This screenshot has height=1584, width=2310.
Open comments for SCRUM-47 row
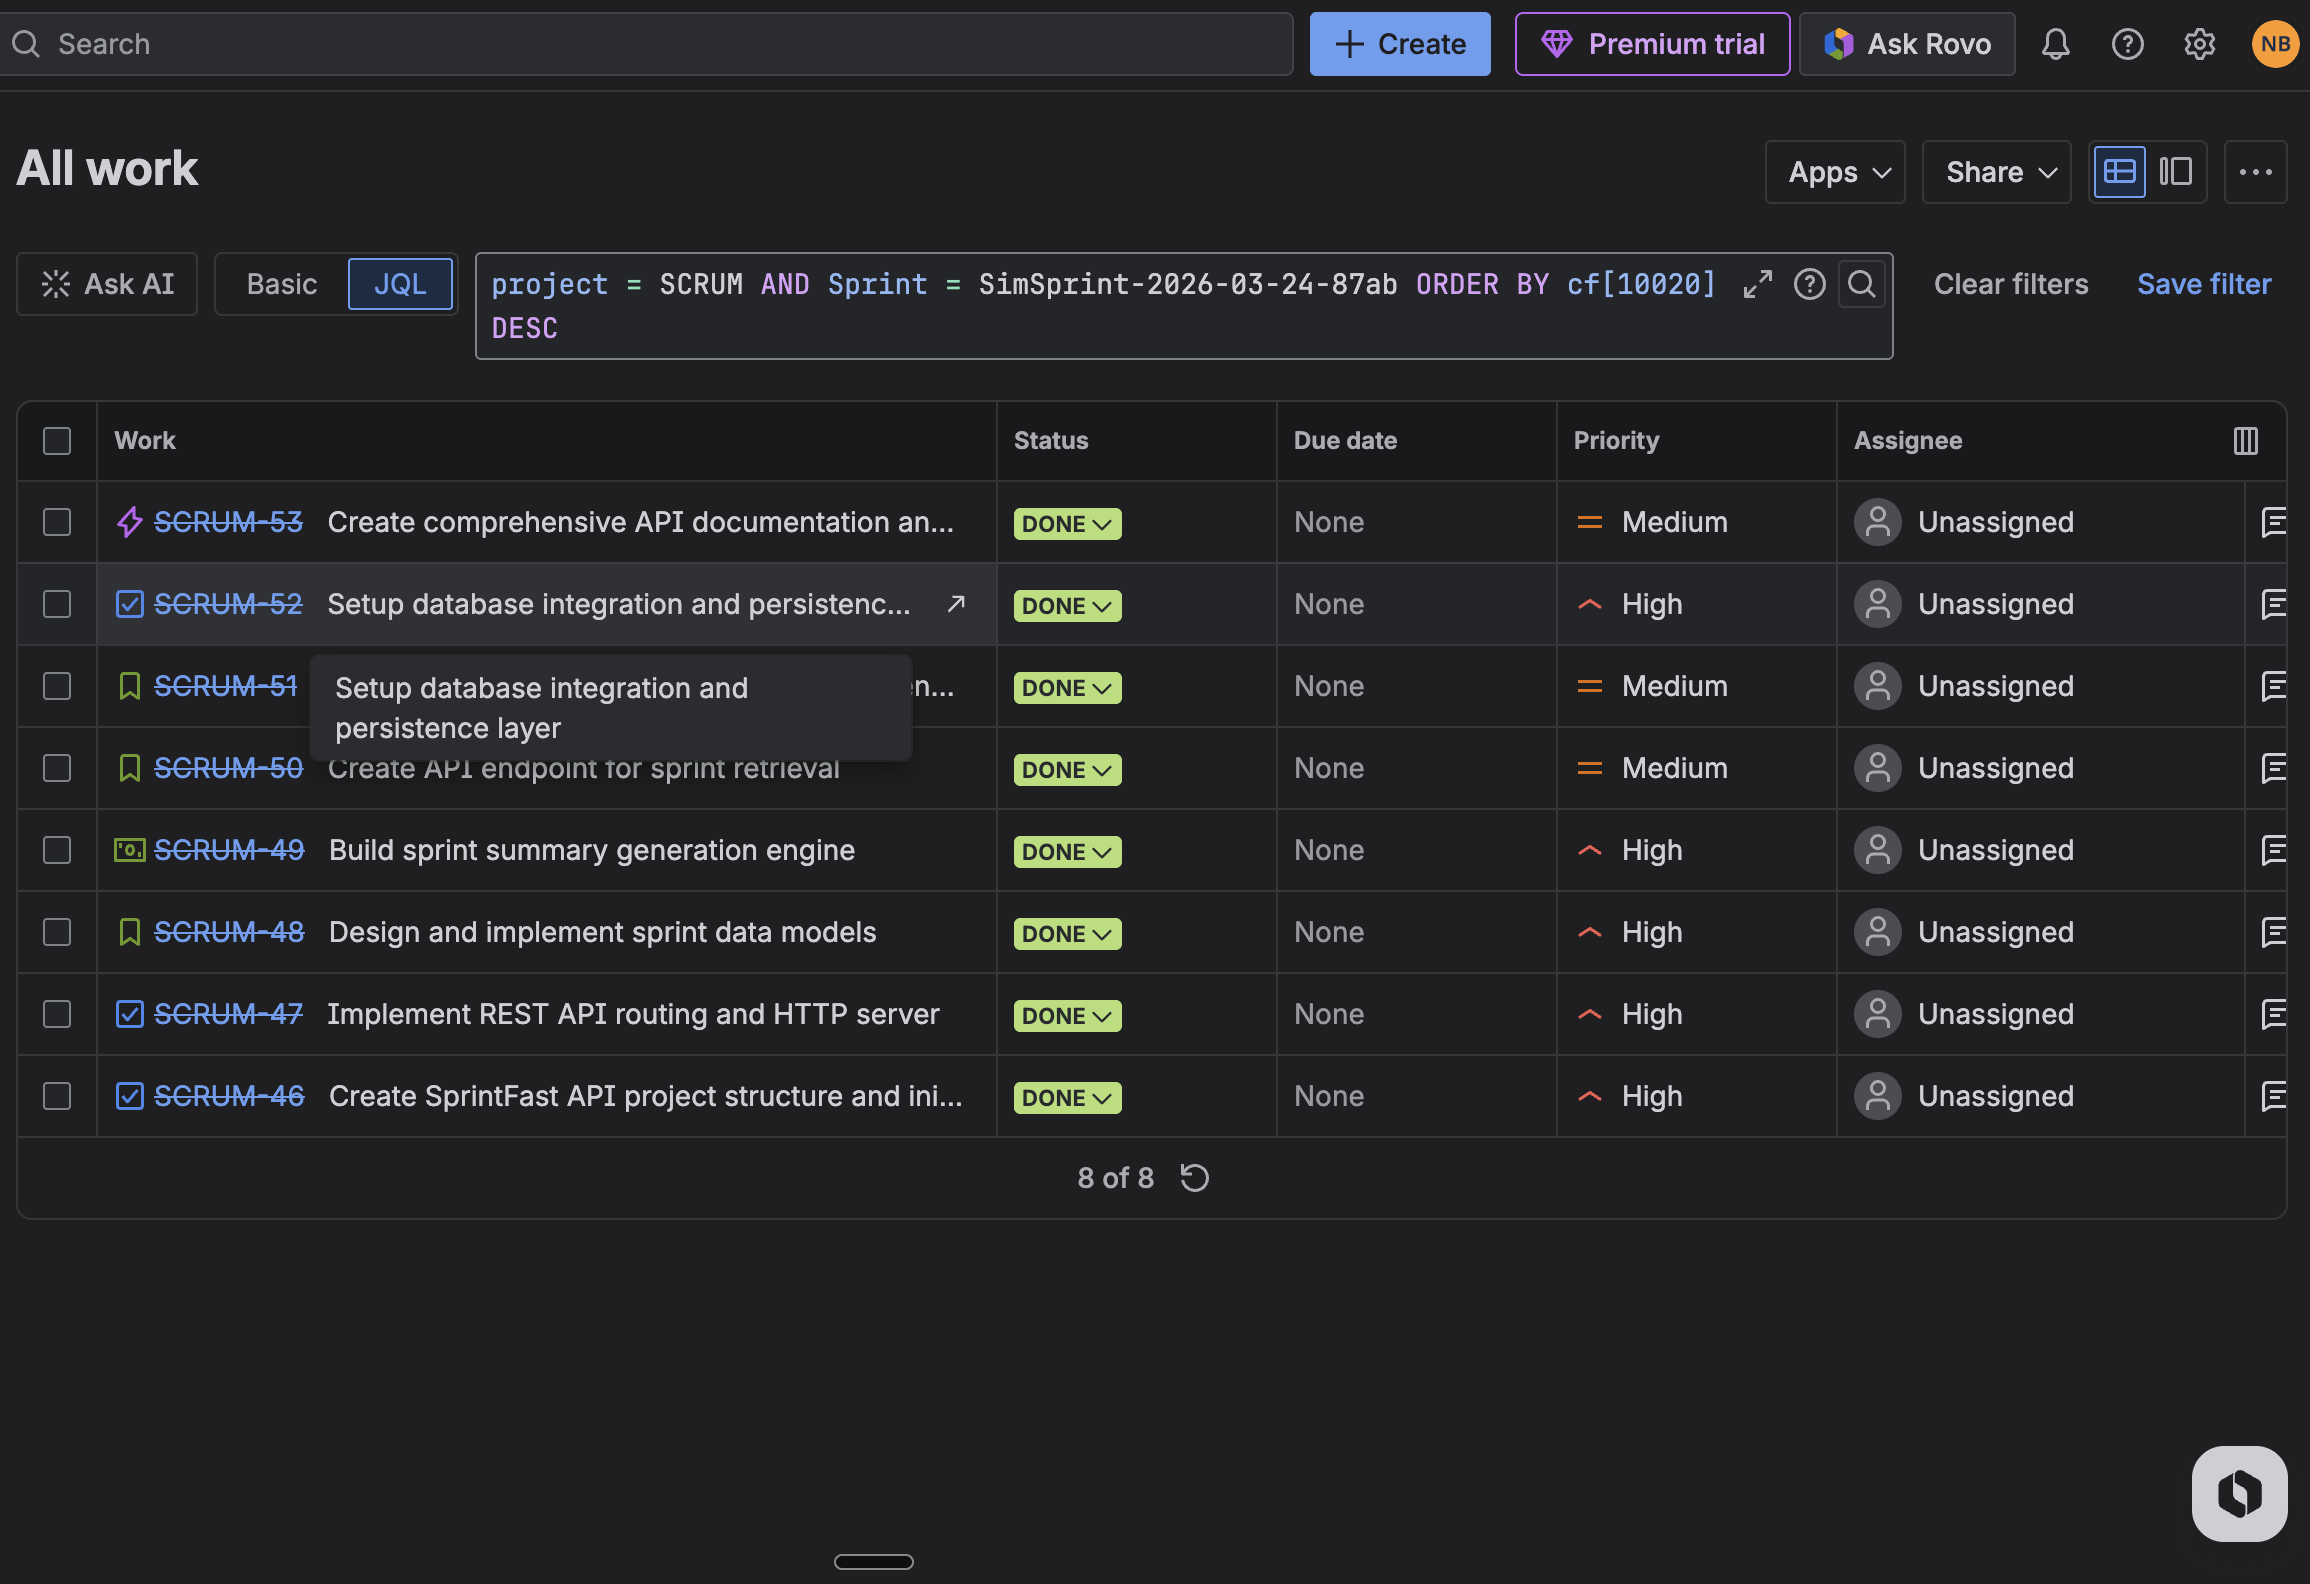[2272, 1014]
